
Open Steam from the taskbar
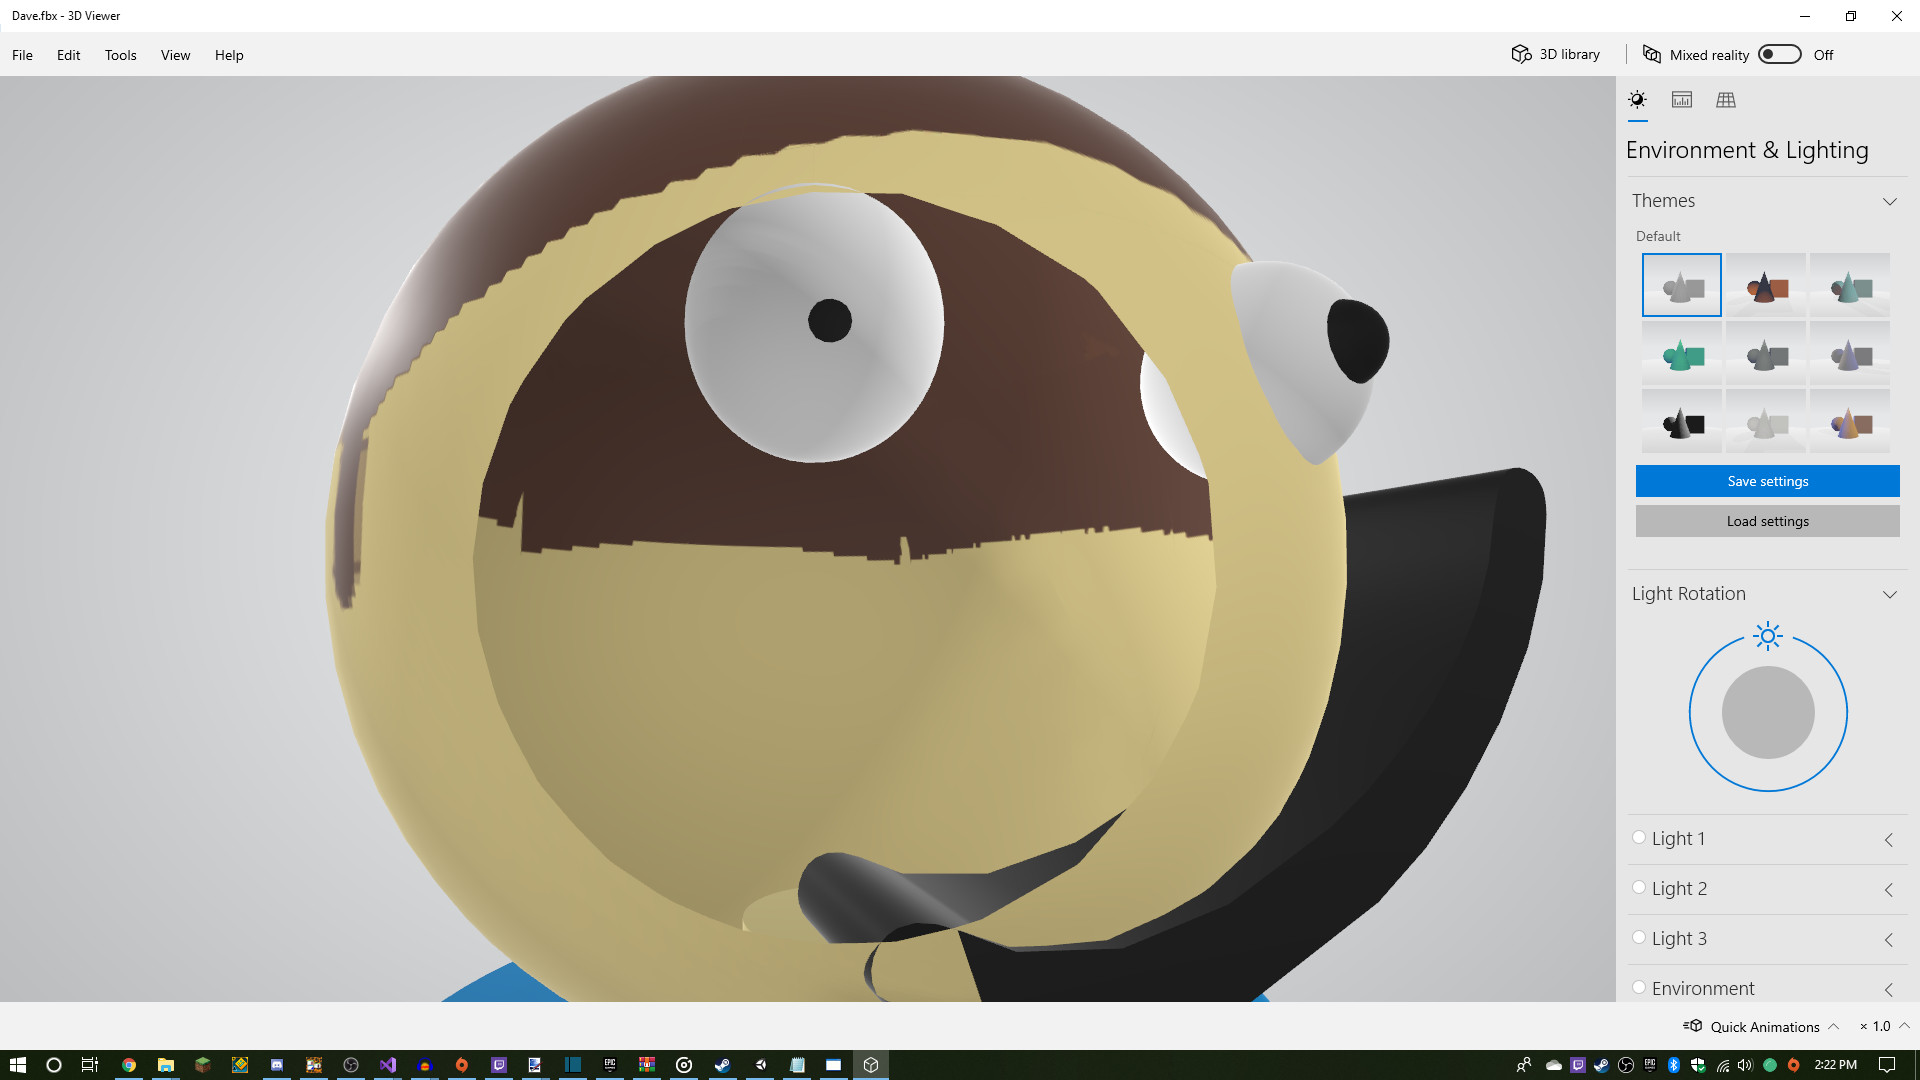pyautogui.click(x=722, y=1065)
